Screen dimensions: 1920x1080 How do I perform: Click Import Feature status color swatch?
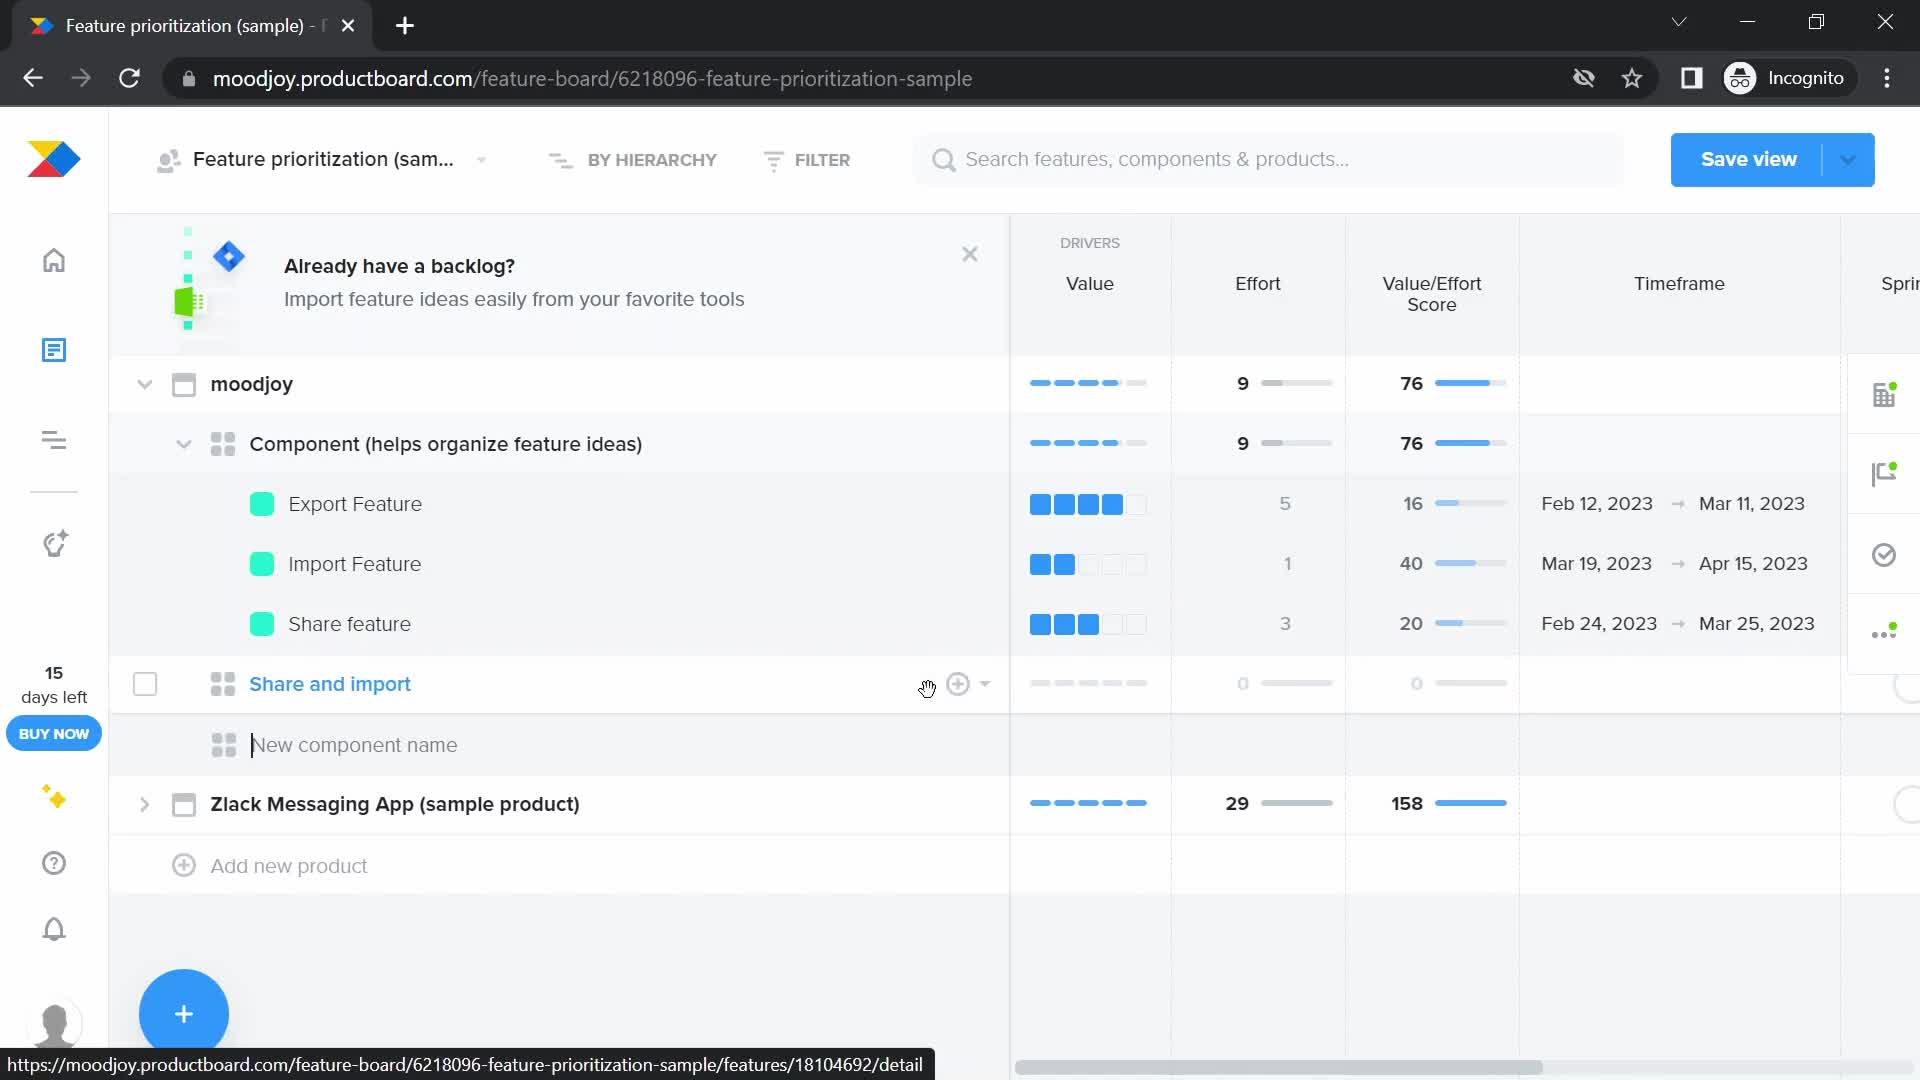262,564
